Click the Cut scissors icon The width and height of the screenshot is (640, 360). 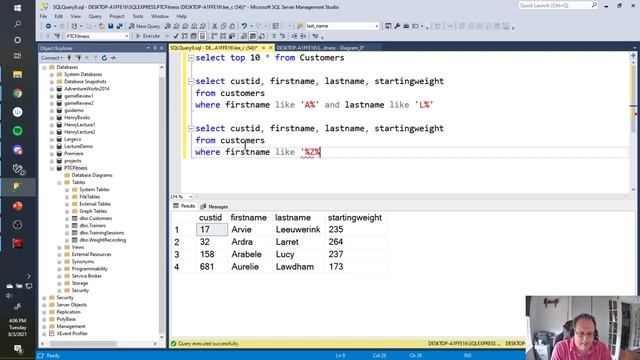(x=215, y=26)
